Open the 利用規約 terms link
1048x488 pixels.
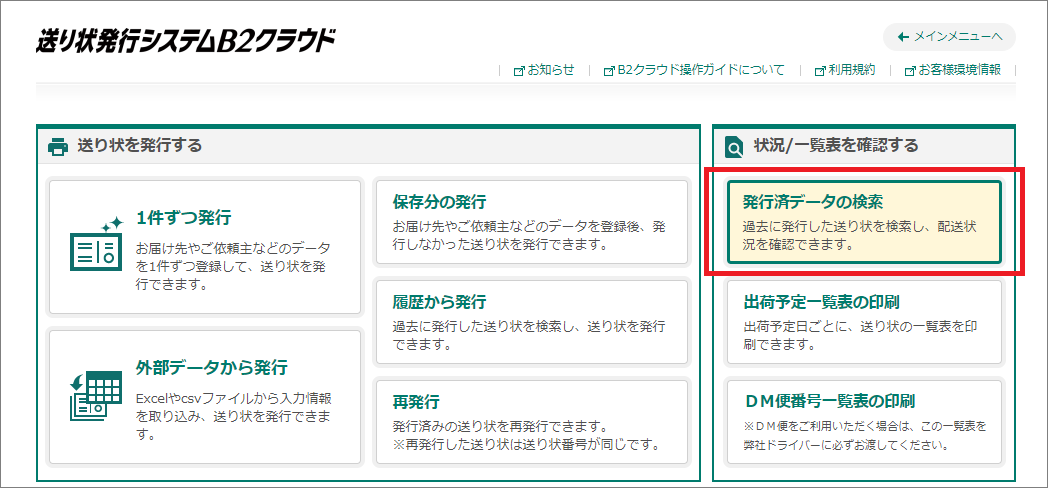tap(851, 70)
